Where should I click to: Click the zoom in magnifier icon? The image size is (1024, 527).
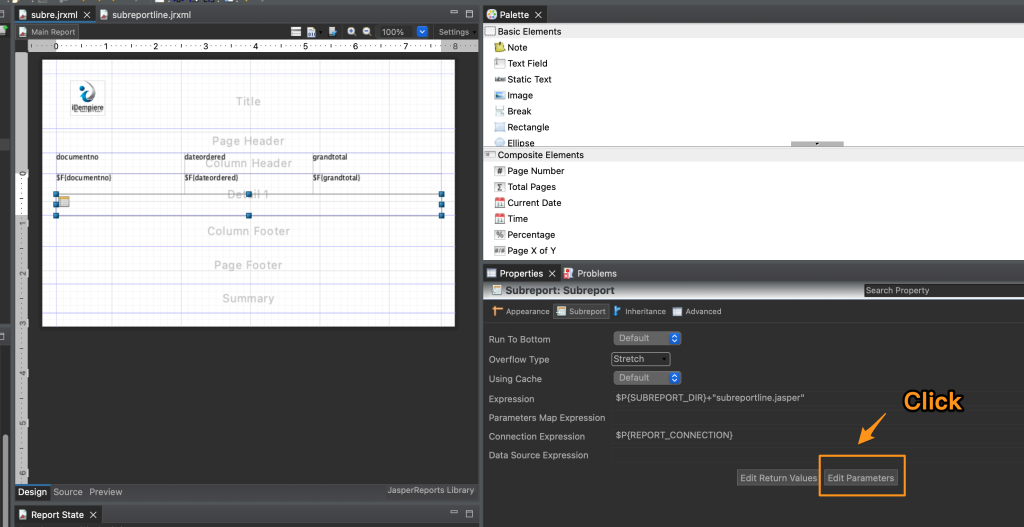pos(351,31)
